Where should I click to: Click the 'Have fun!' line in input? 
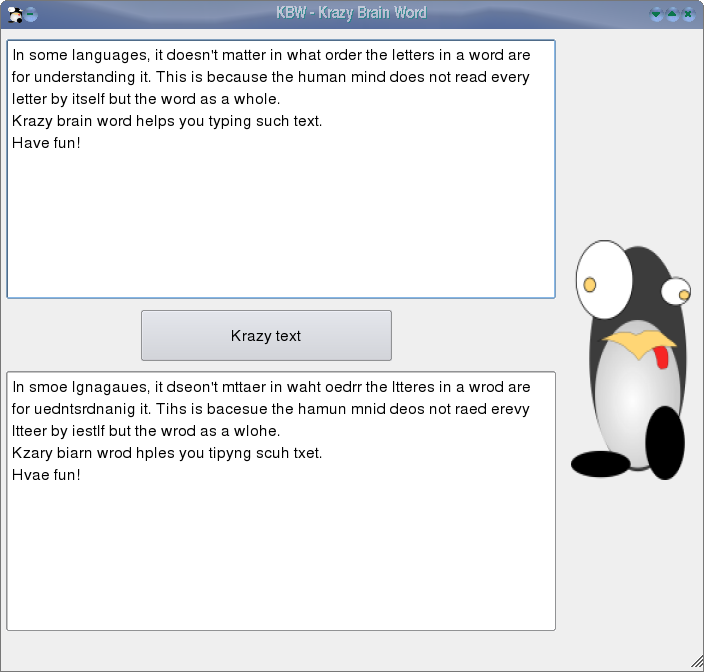[x=46, y=143]
